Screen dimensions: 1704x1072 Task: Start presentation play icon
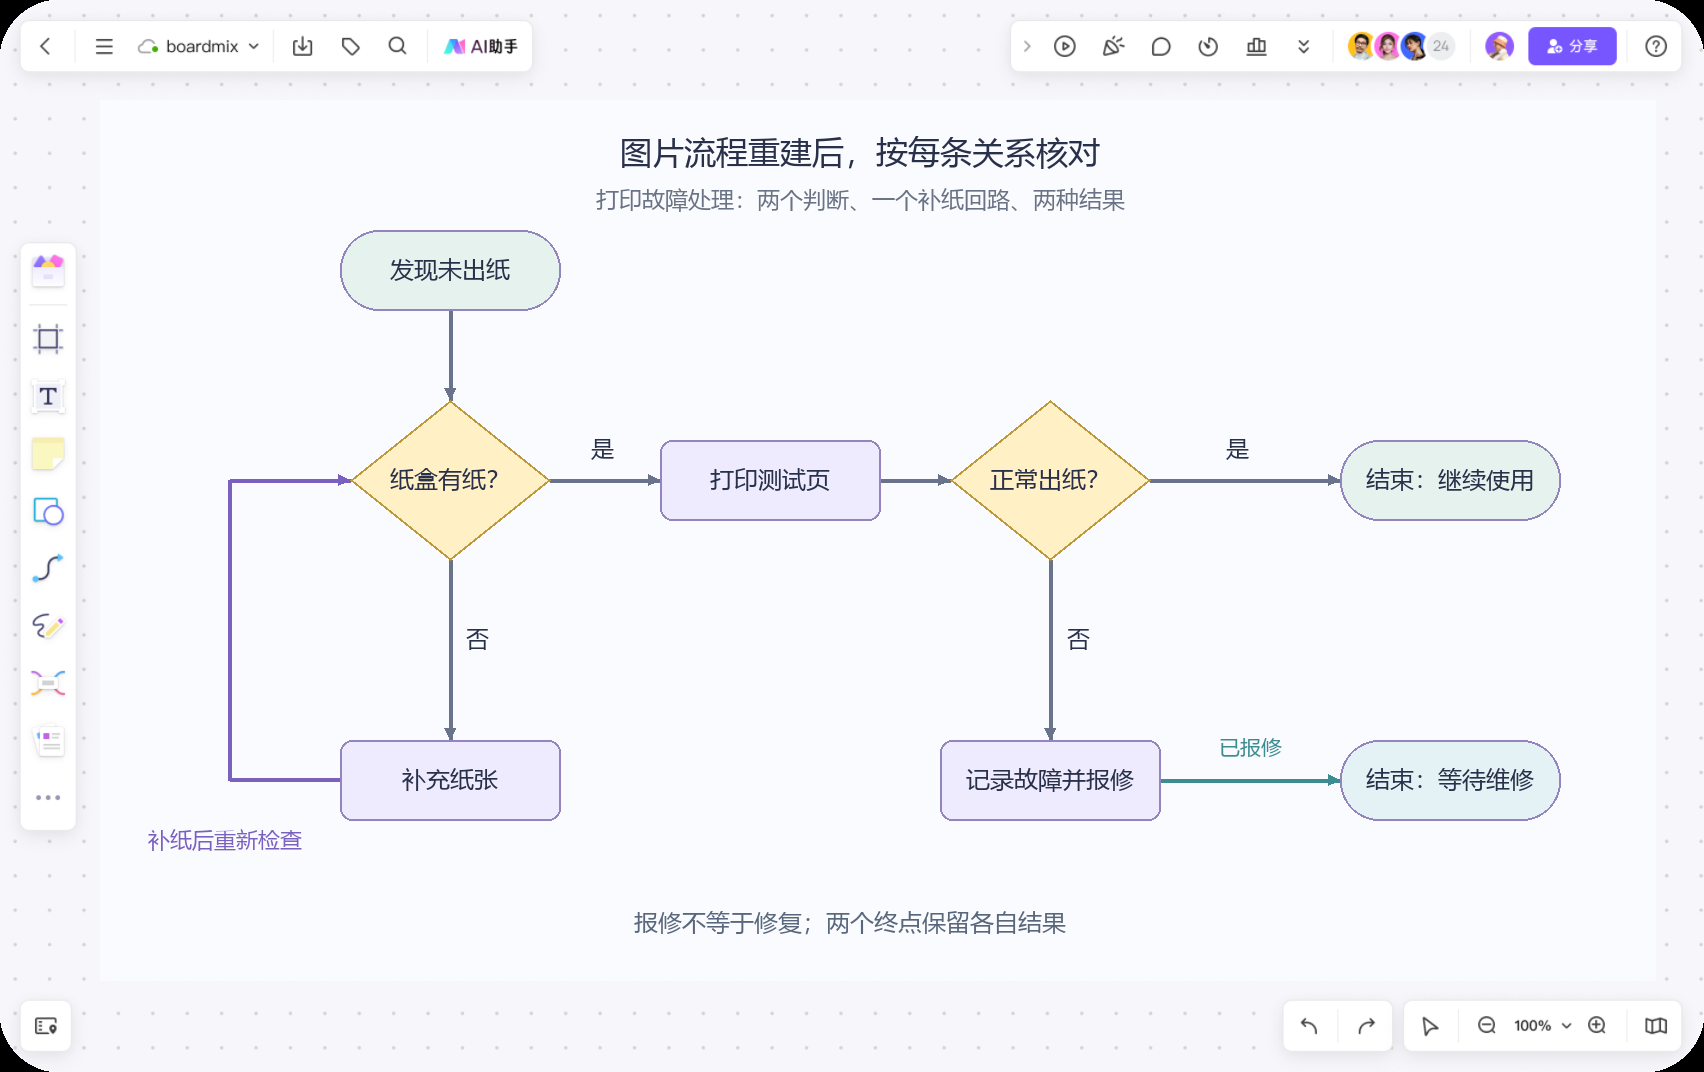[1065, 46]
